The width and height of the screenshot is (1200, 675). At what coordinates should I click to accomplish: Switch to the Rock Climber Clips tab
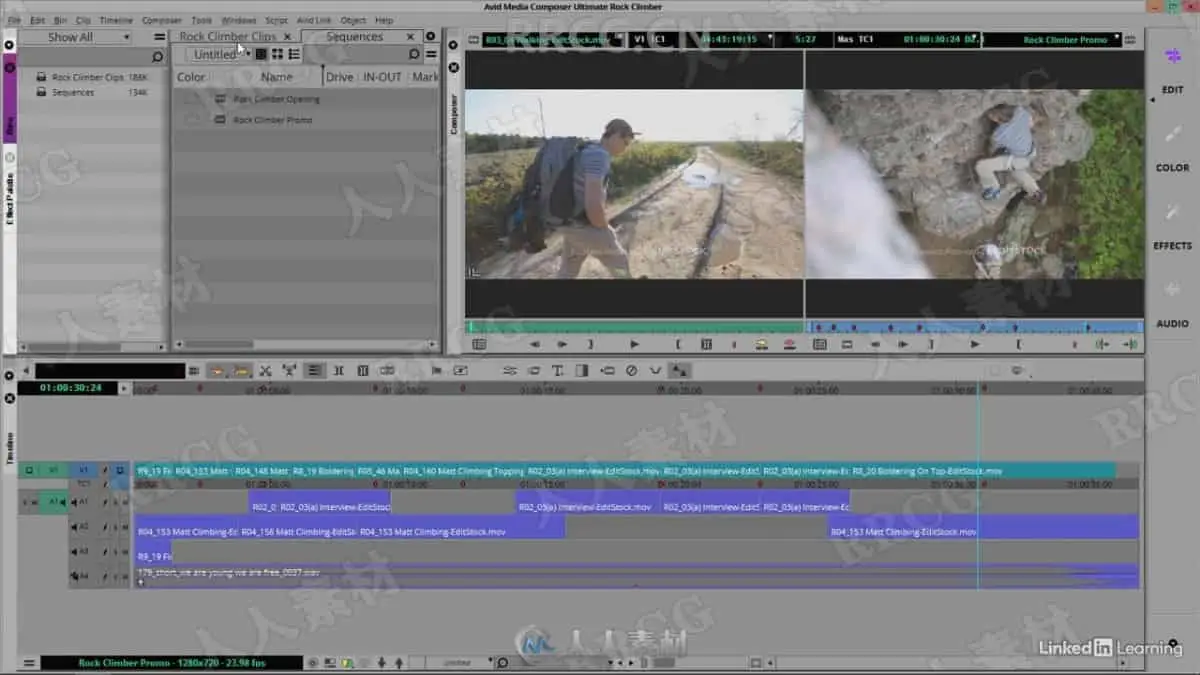click(x=228, y=37)
